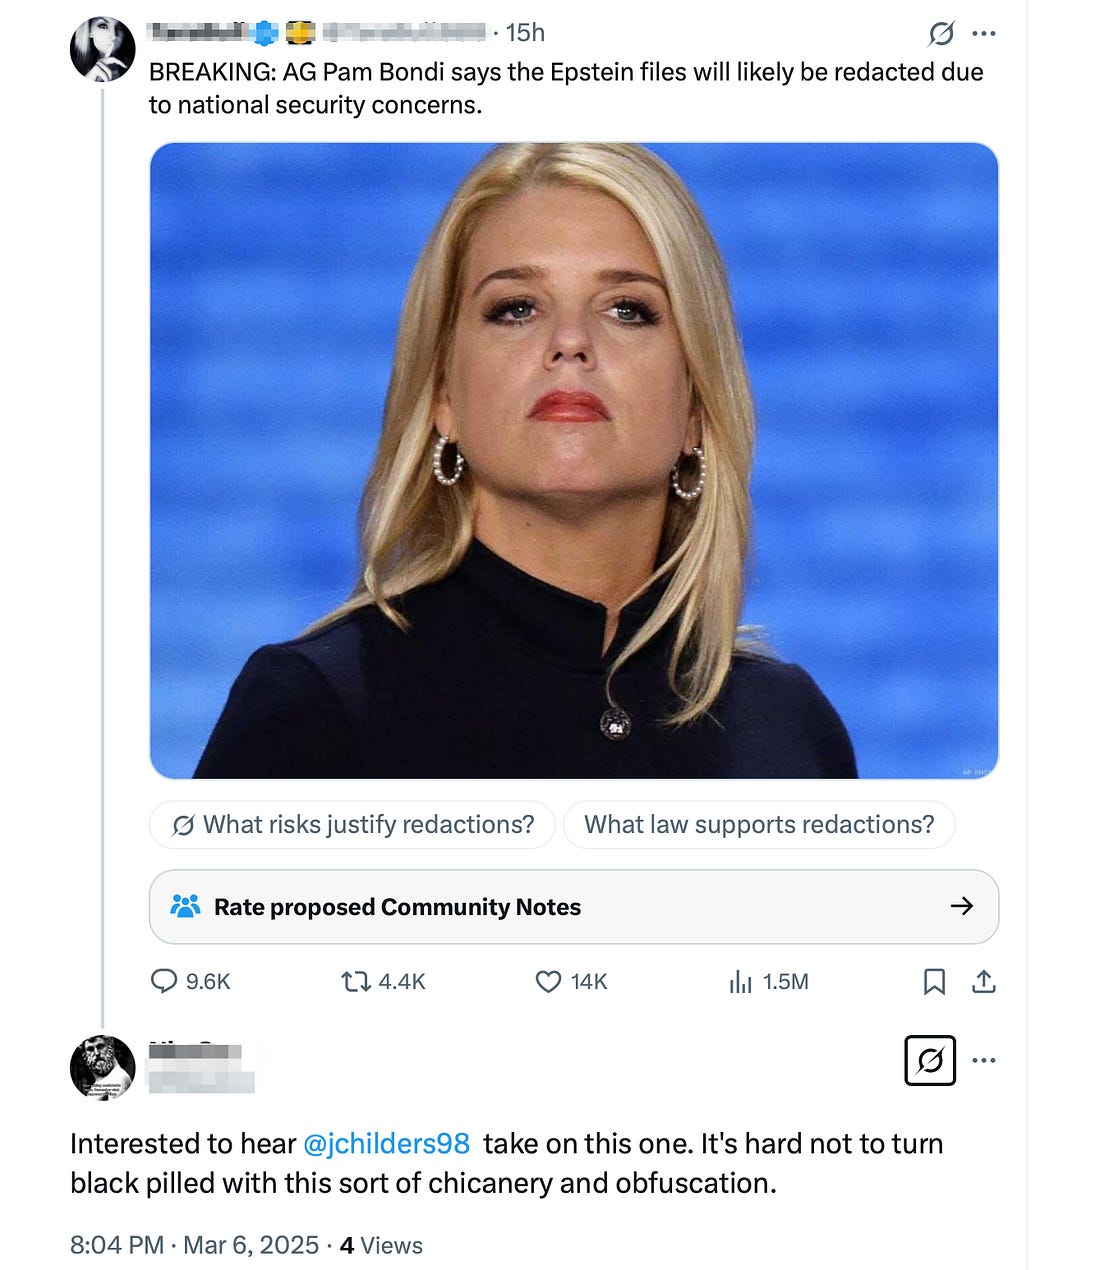Open Grok icon on the top tweet
Screen dimensions: 1100x1270
point(941,33)
